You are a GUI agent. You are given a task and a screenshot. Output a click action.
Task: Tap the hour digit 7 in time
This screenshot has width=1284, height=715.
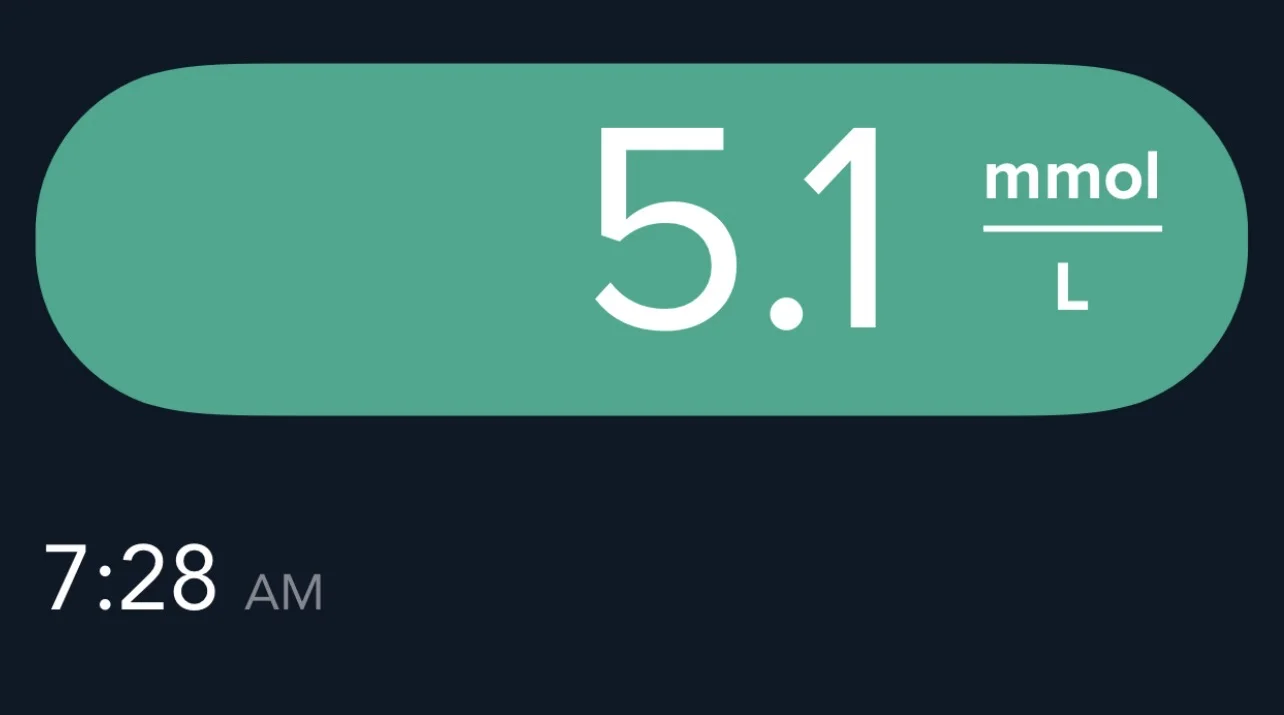click(x=67, y=578)
